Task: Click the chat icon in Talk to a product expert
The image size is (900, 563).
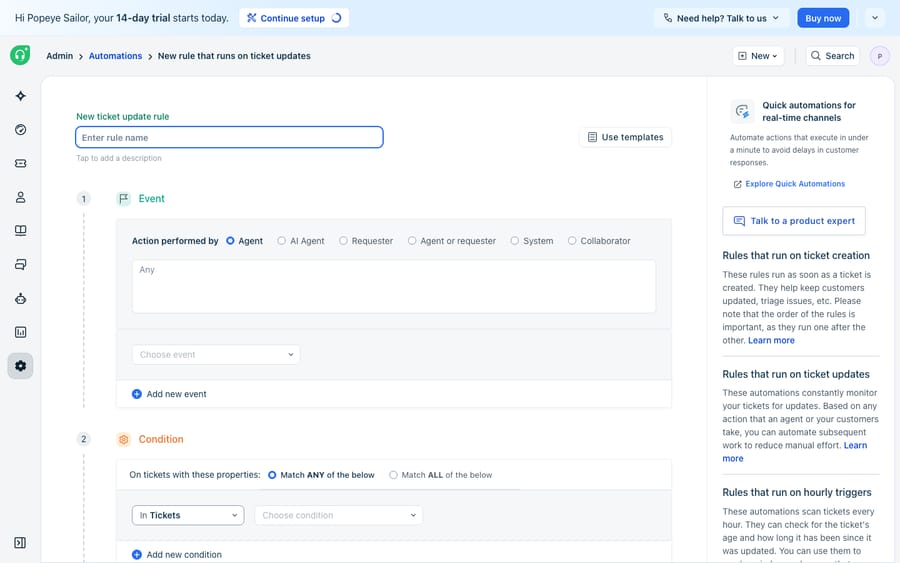Action: coord(739,221)
